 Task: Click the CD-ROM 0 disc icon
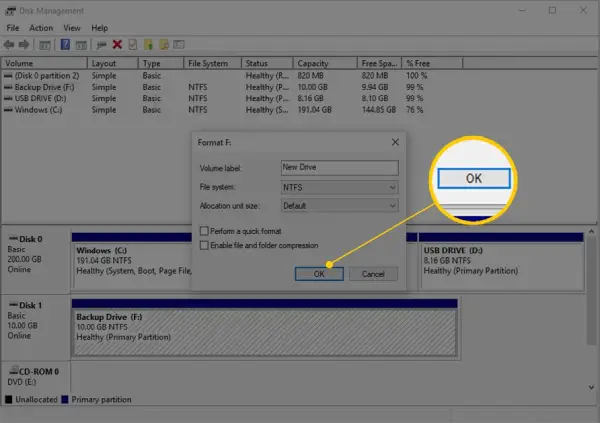tap(14, 370)
